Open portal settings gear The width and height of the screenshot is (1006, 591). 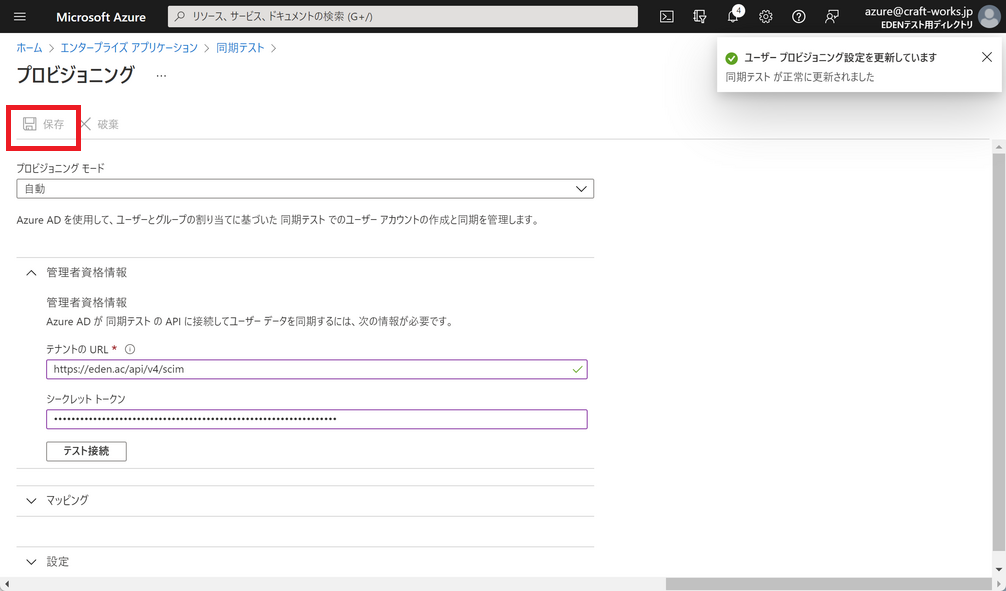tap(765, 17)
